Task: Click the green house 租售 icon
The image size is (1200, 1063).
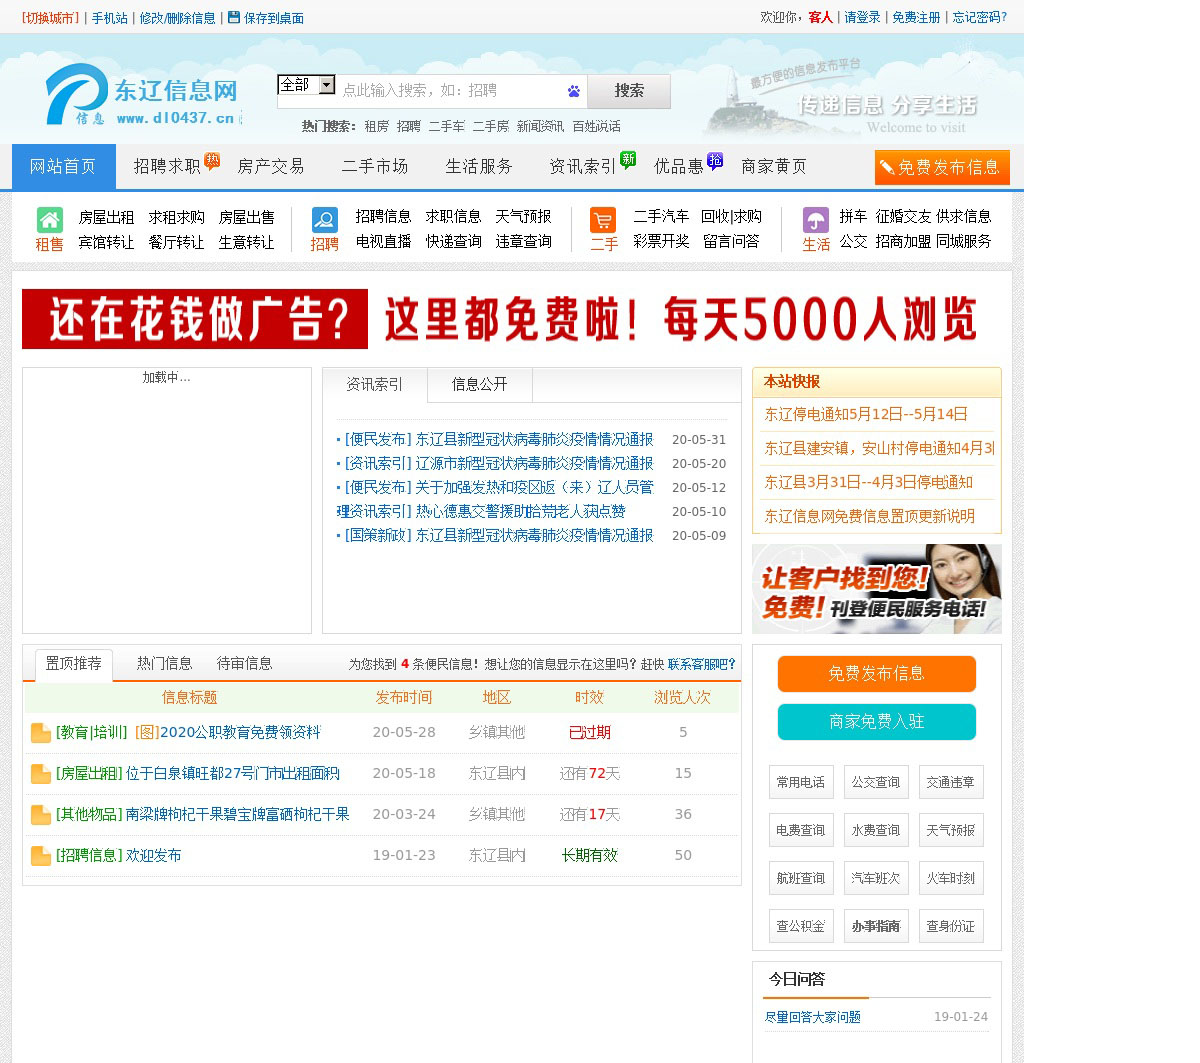Action: coord(49,220)
